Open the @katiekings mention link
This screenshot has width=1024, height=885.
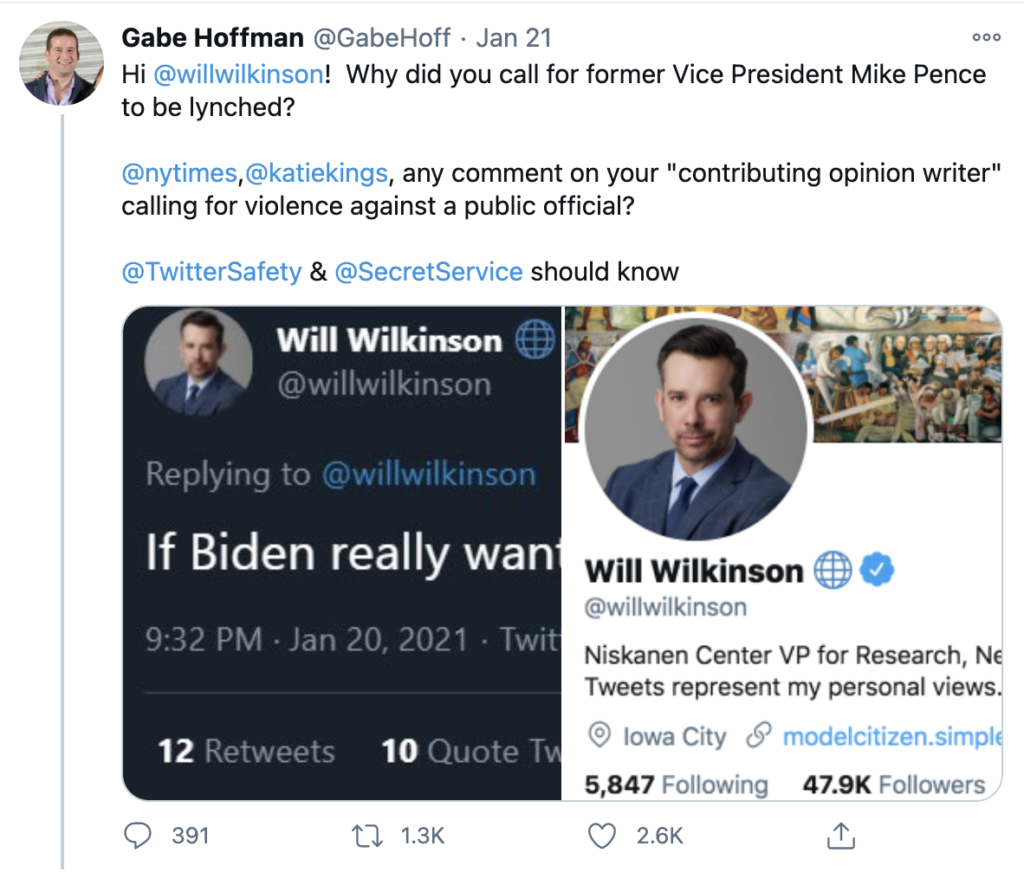316,173
